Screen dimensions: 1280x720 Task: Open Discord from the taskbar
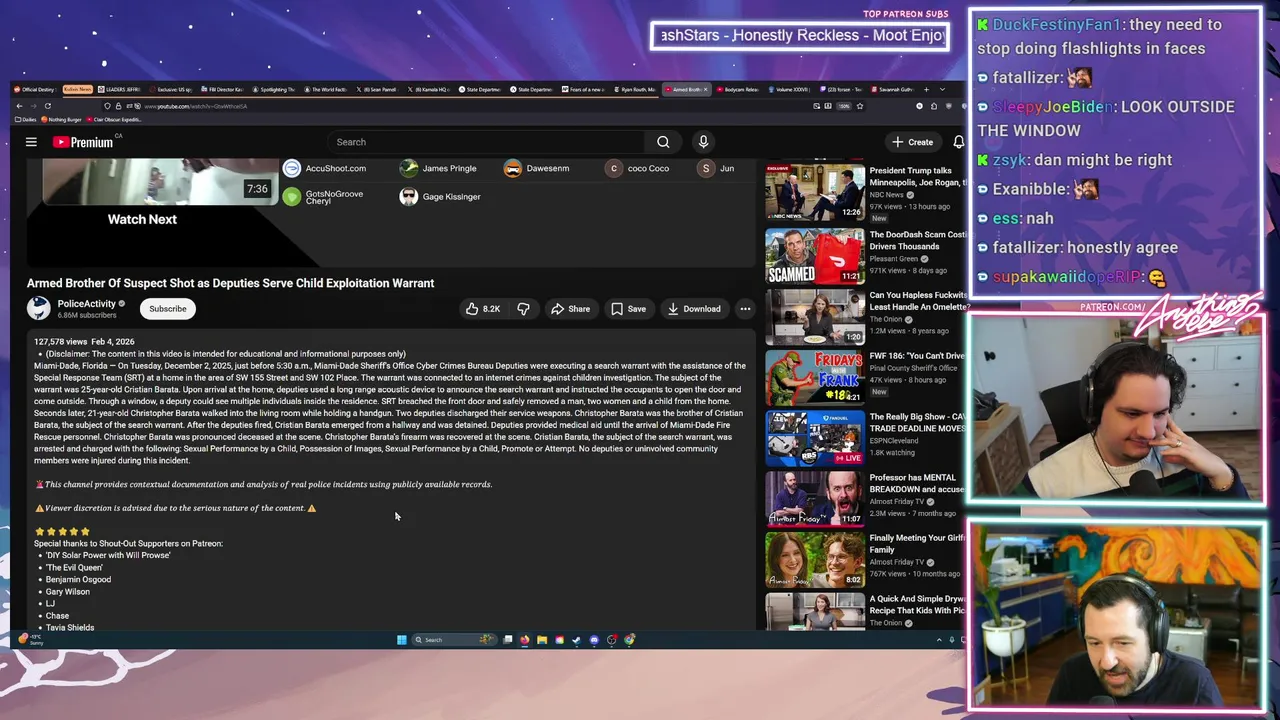[594, 640]
